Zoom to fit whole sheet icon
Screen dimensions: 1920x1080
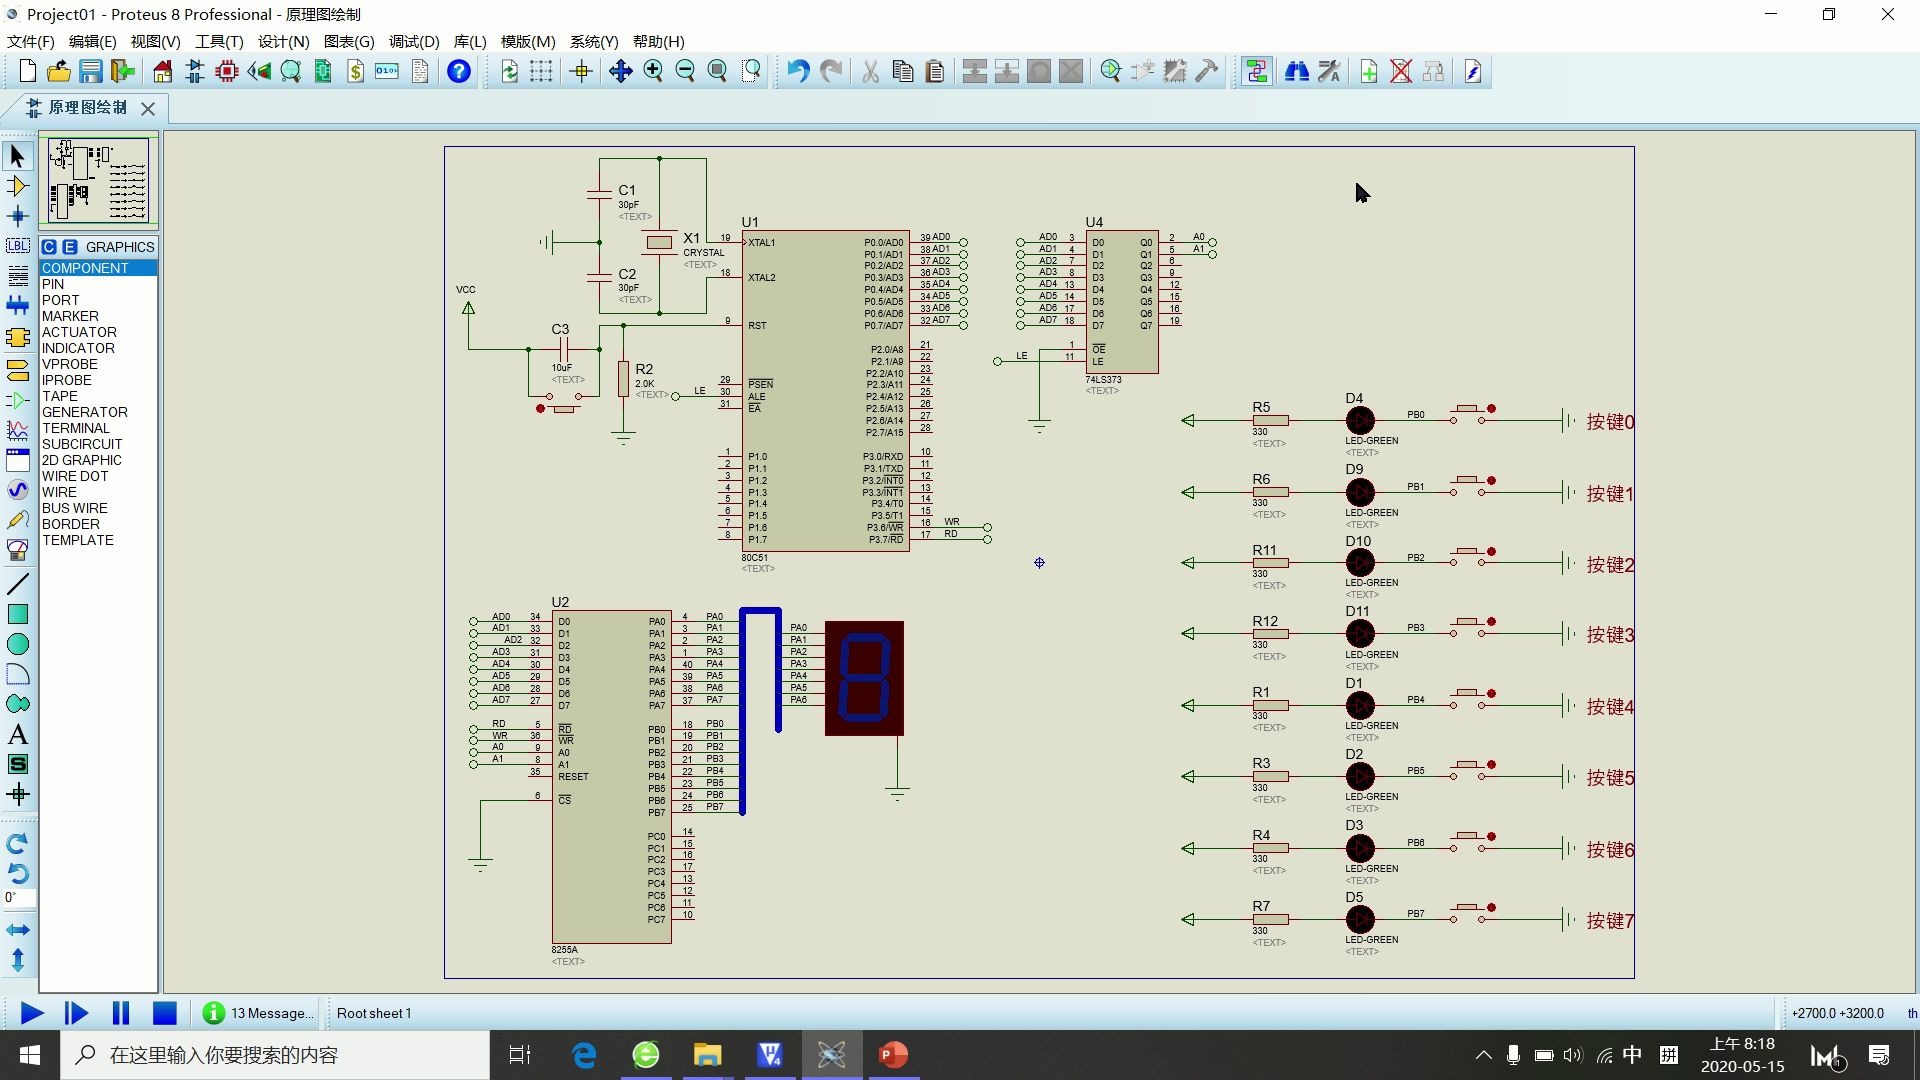717,71
